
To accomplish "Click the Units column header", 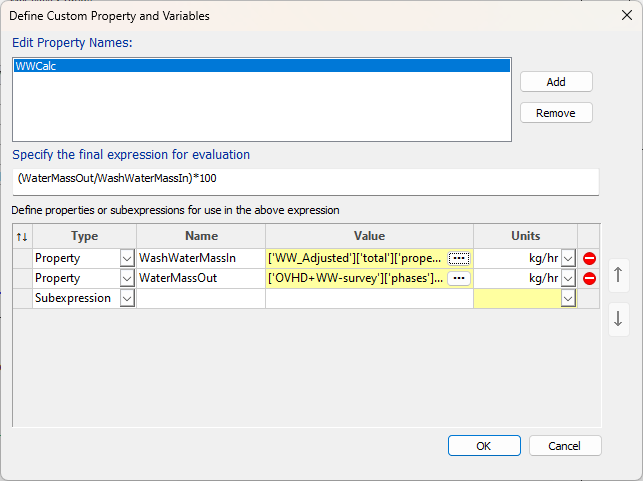I will (x=526, y=236).
